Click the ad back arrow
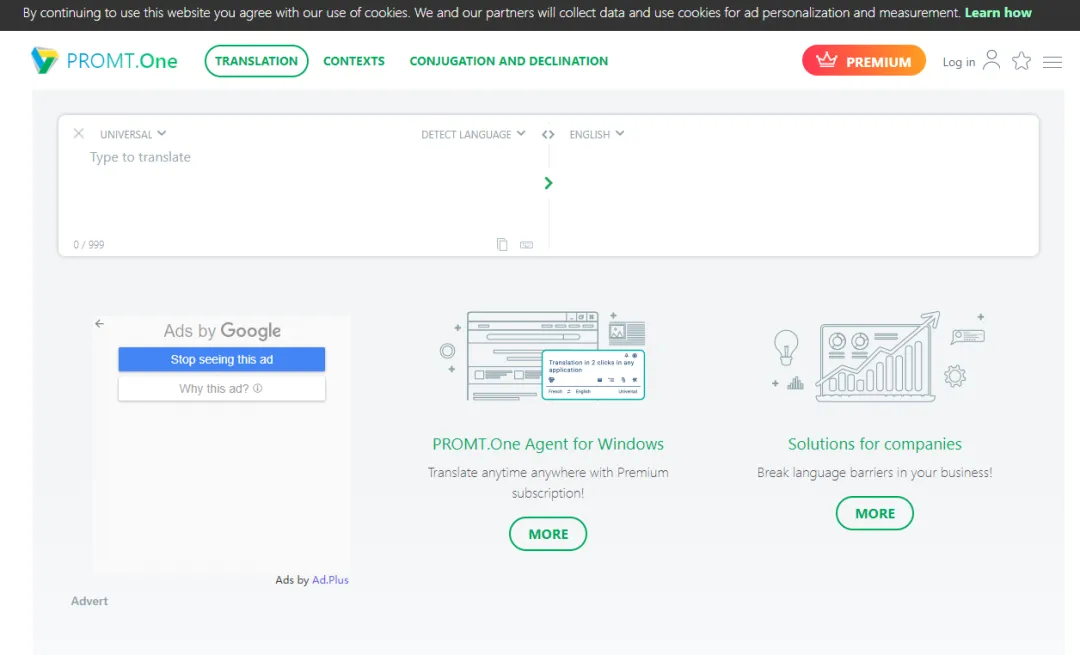The image size is (1080, 655). (99, 323)
